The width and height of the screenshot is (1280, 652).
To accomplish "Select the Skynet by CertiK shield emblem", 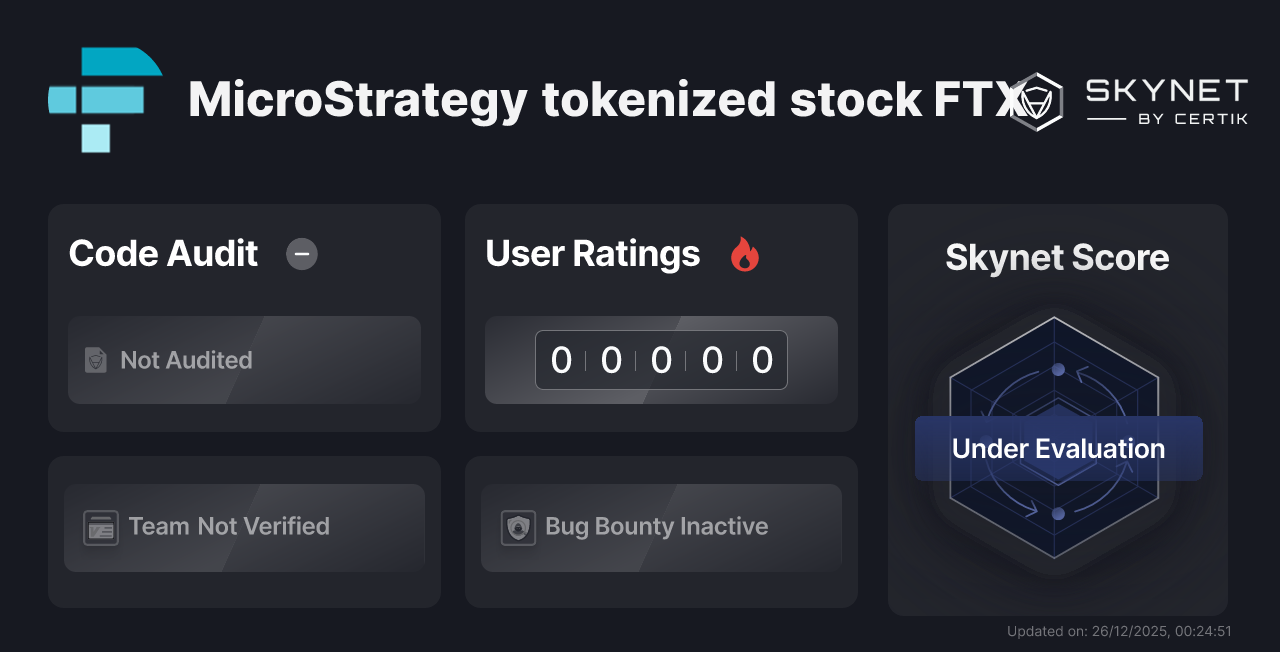I will click(x=1037, y=101).
